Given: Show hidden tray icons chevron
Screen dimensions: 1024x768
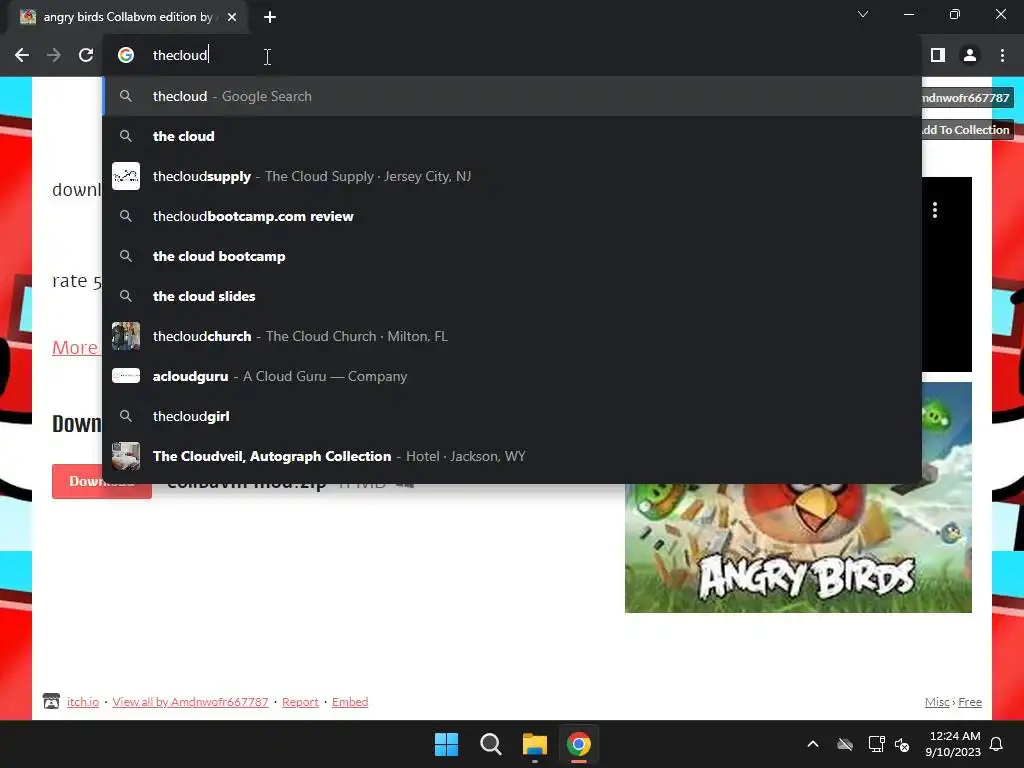Looking at the screenshot, I should (x=813, y=744).
